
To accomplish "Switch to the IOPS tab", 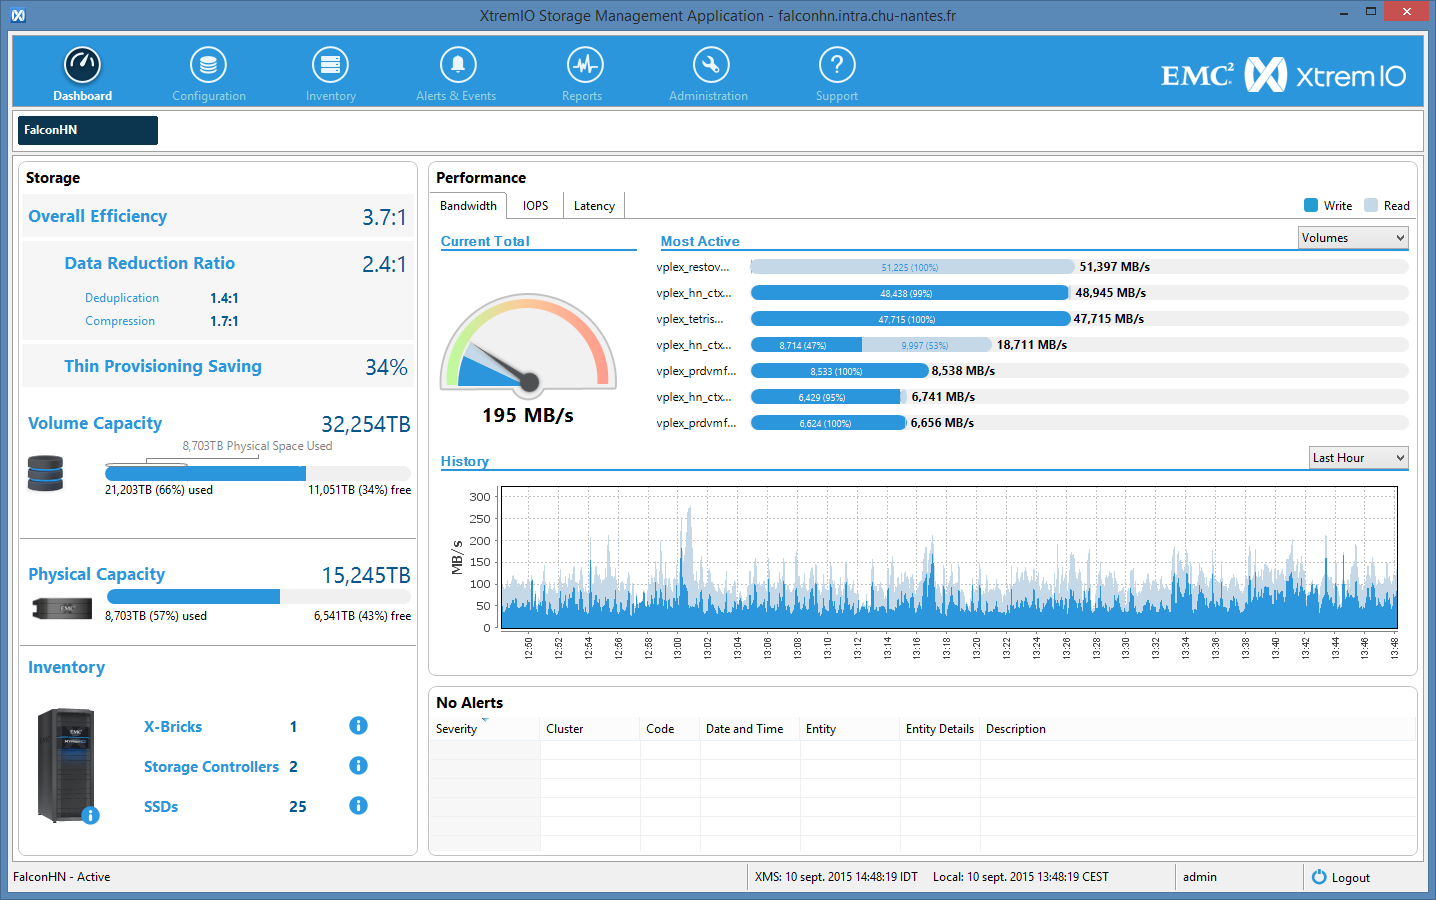I will click(535, 206).
